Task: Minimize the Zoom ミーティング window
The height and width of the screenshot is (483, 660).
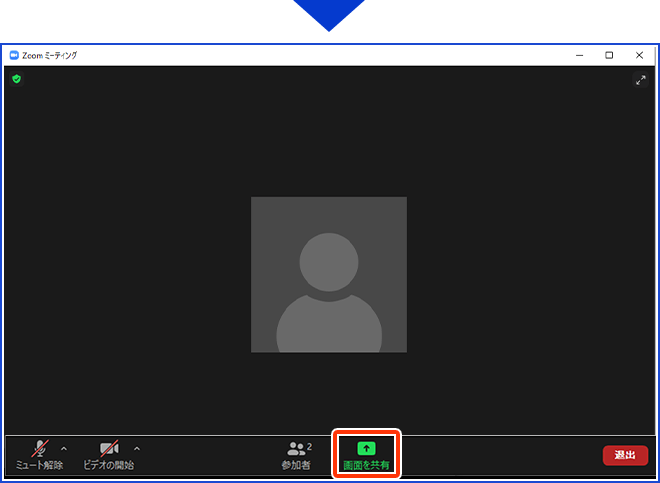Action: 580,55
